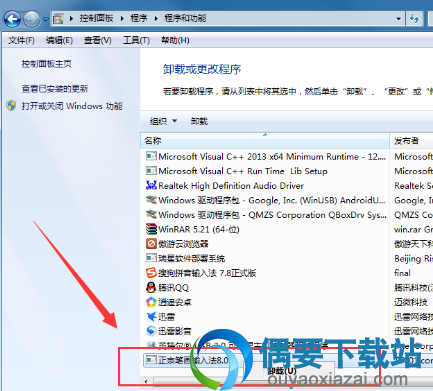This screenshot has width=433, height=391.
Task: Click the control panel icon in address bar
Action: pyautogui.click(x=58, y=18)
